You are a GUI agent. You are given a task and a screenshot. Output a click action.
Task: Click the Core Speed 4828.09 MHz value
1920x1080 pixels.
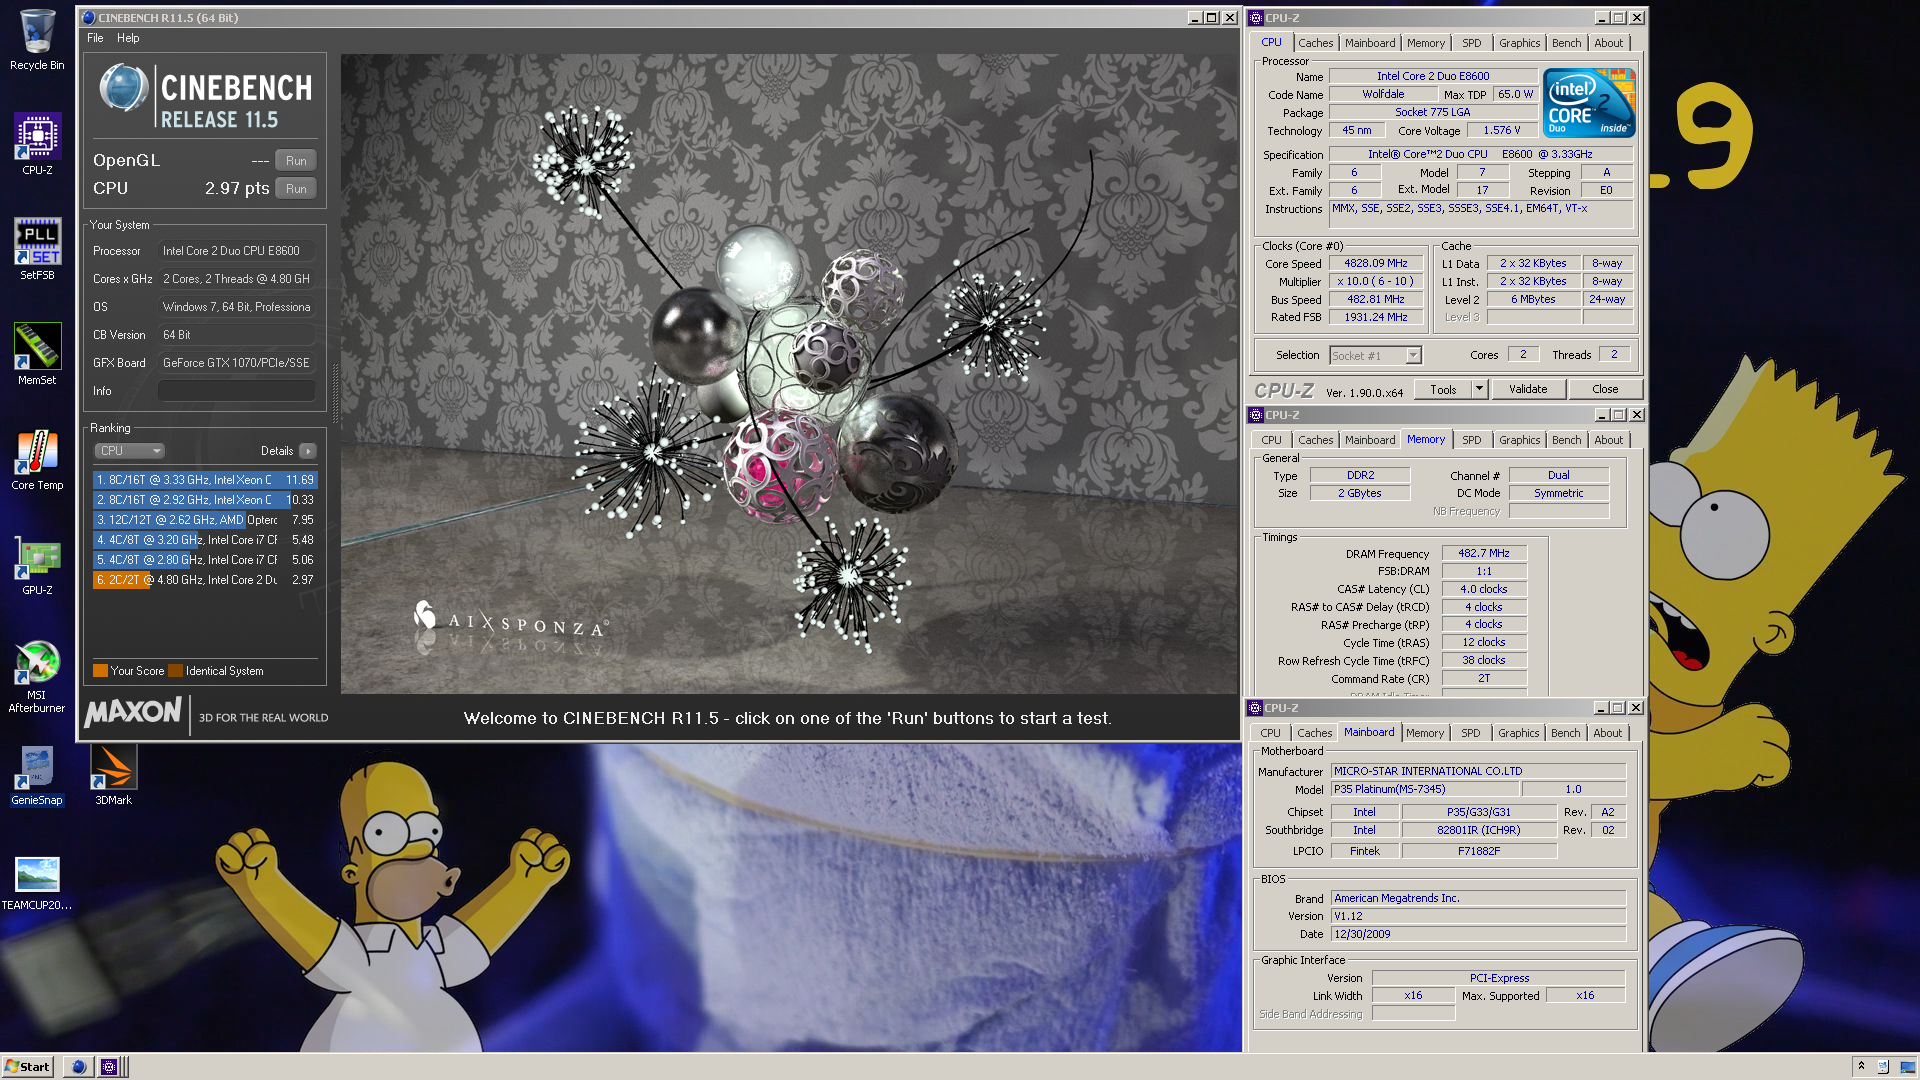point(1375,264)
